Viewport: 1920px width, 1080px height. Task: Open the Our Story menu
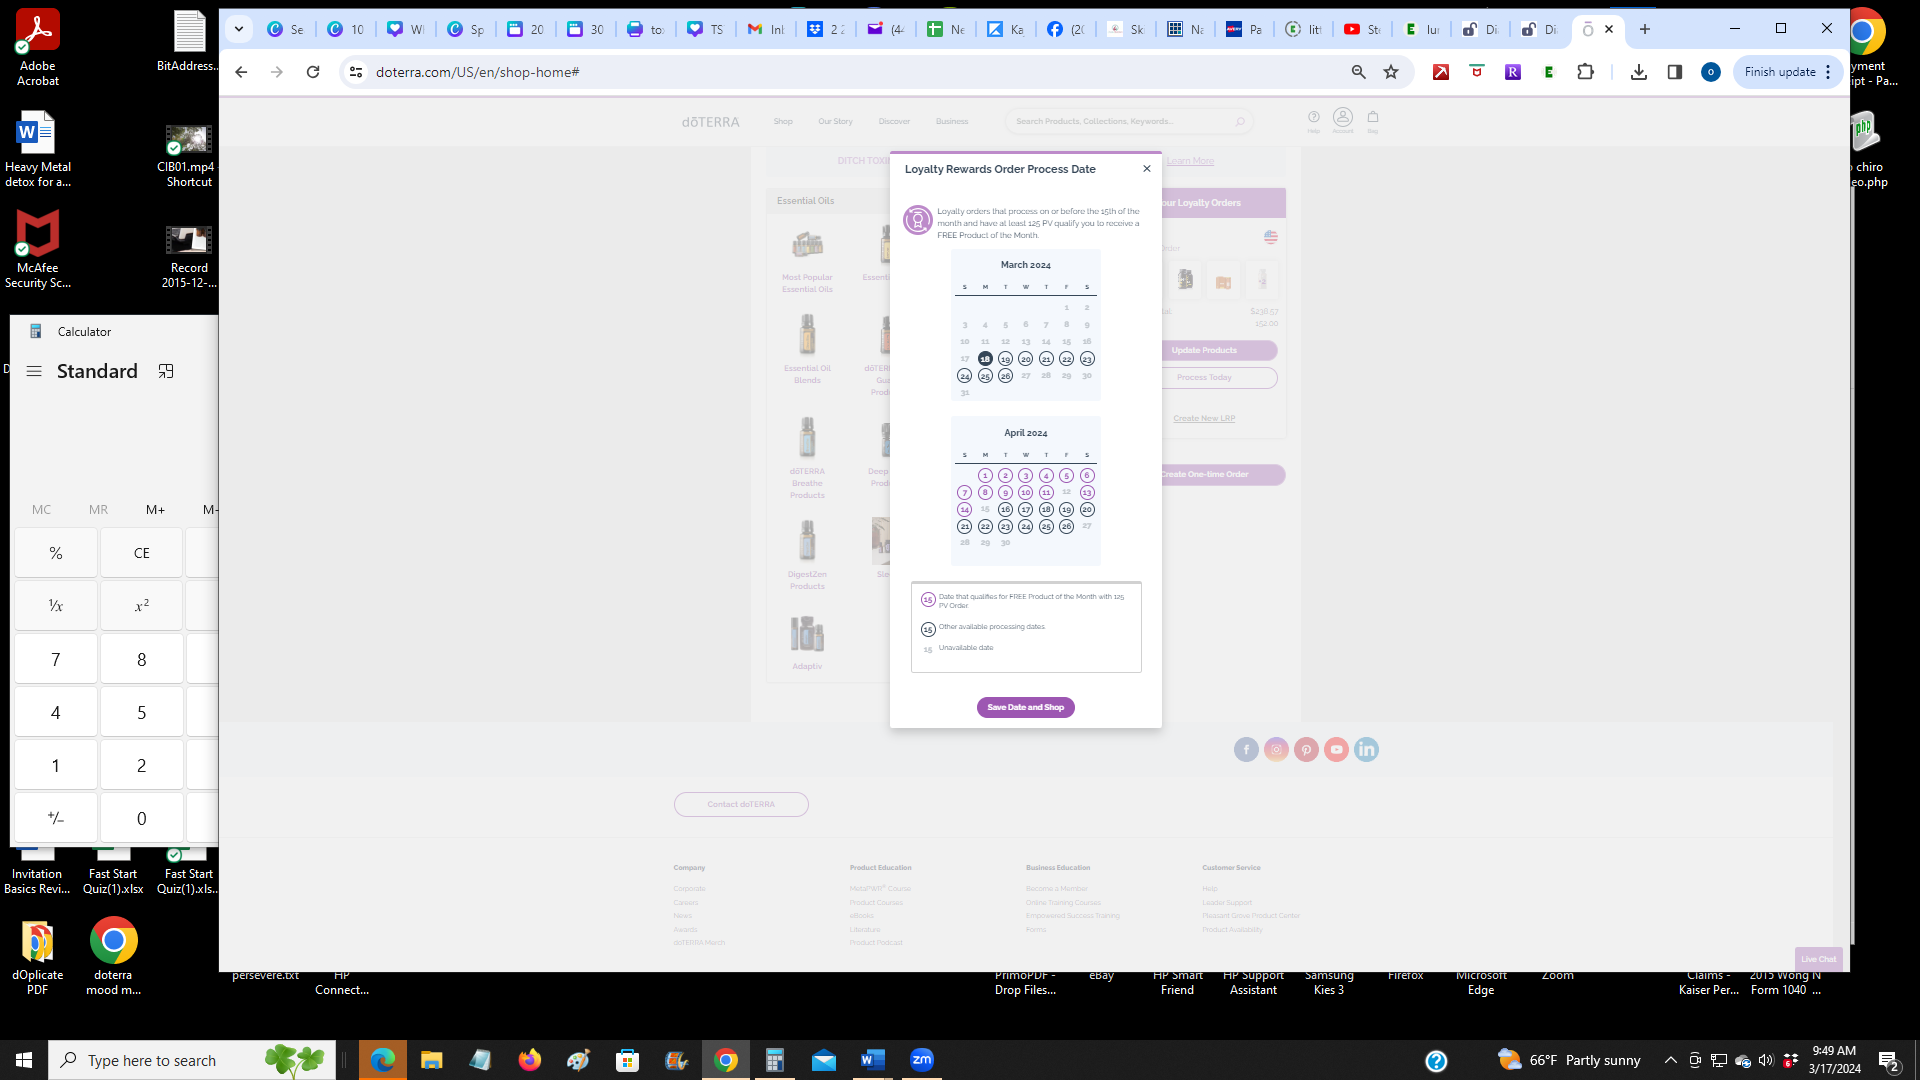point(835,122)
